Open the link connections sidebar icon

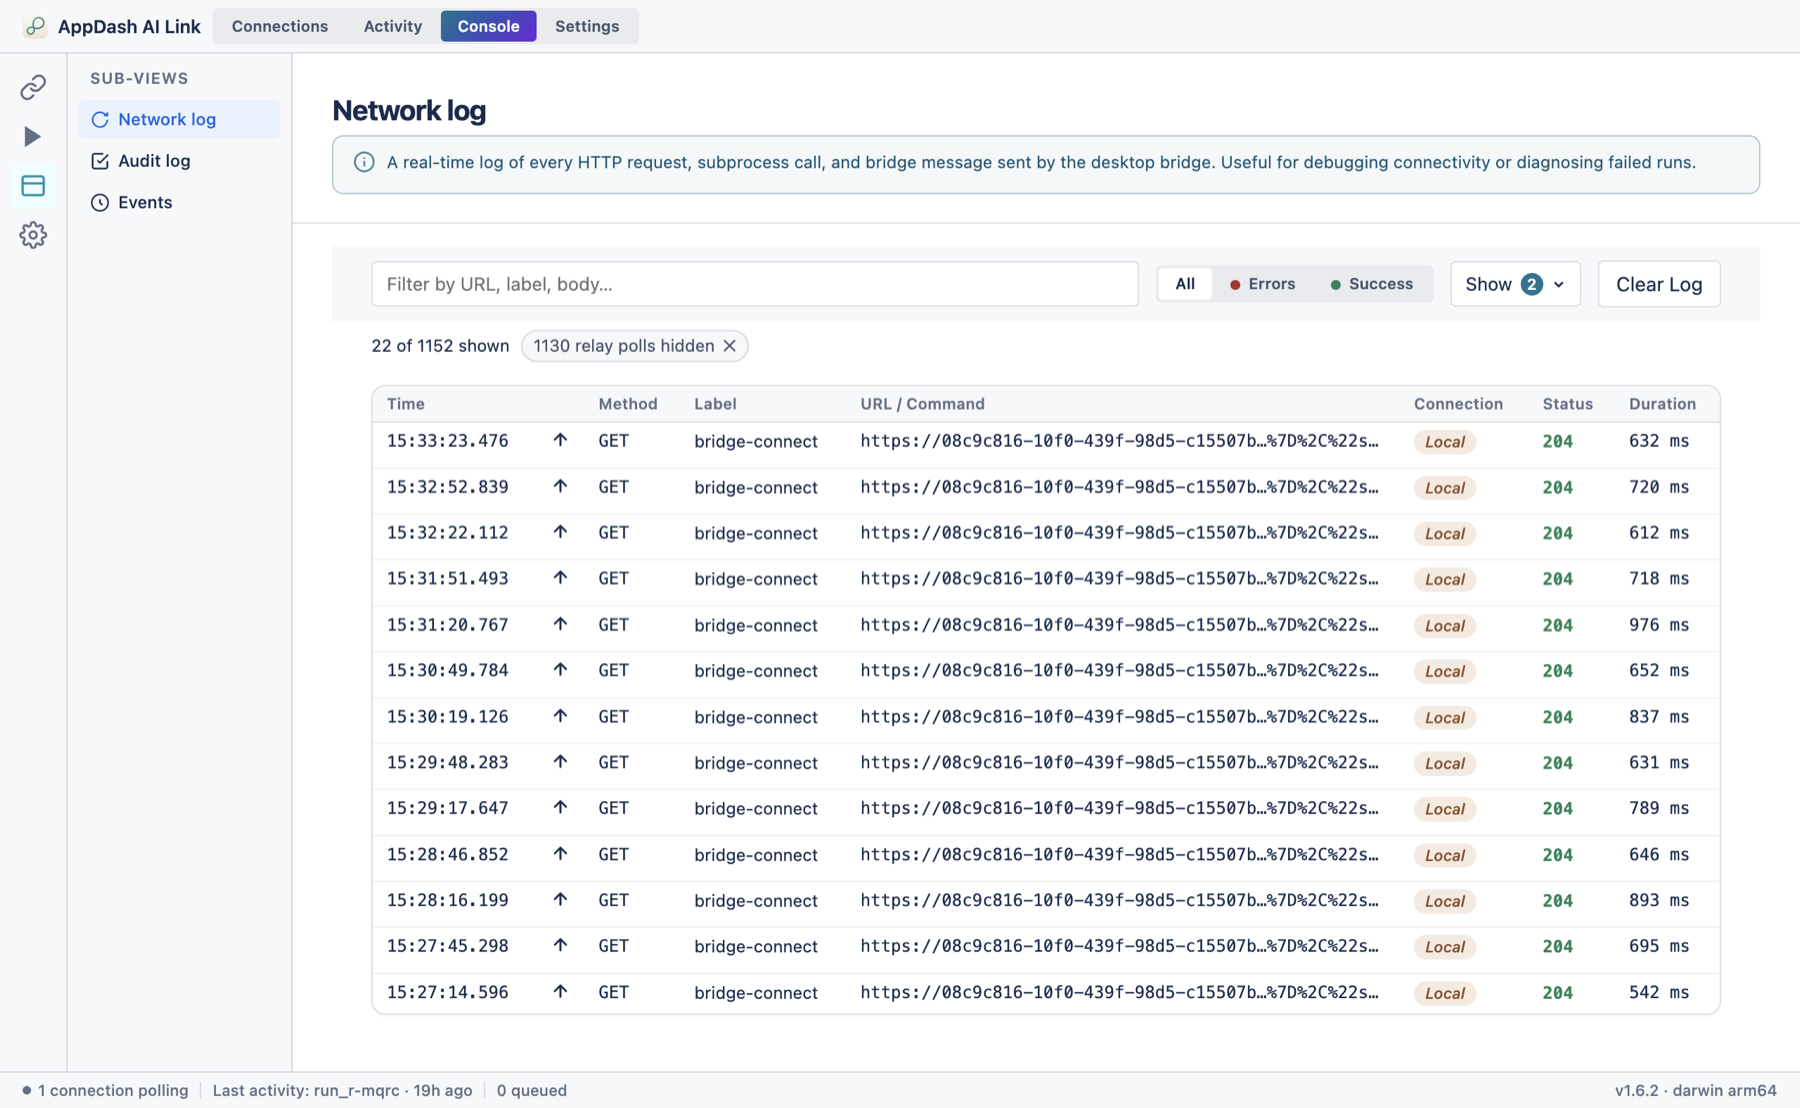[33, 87]
